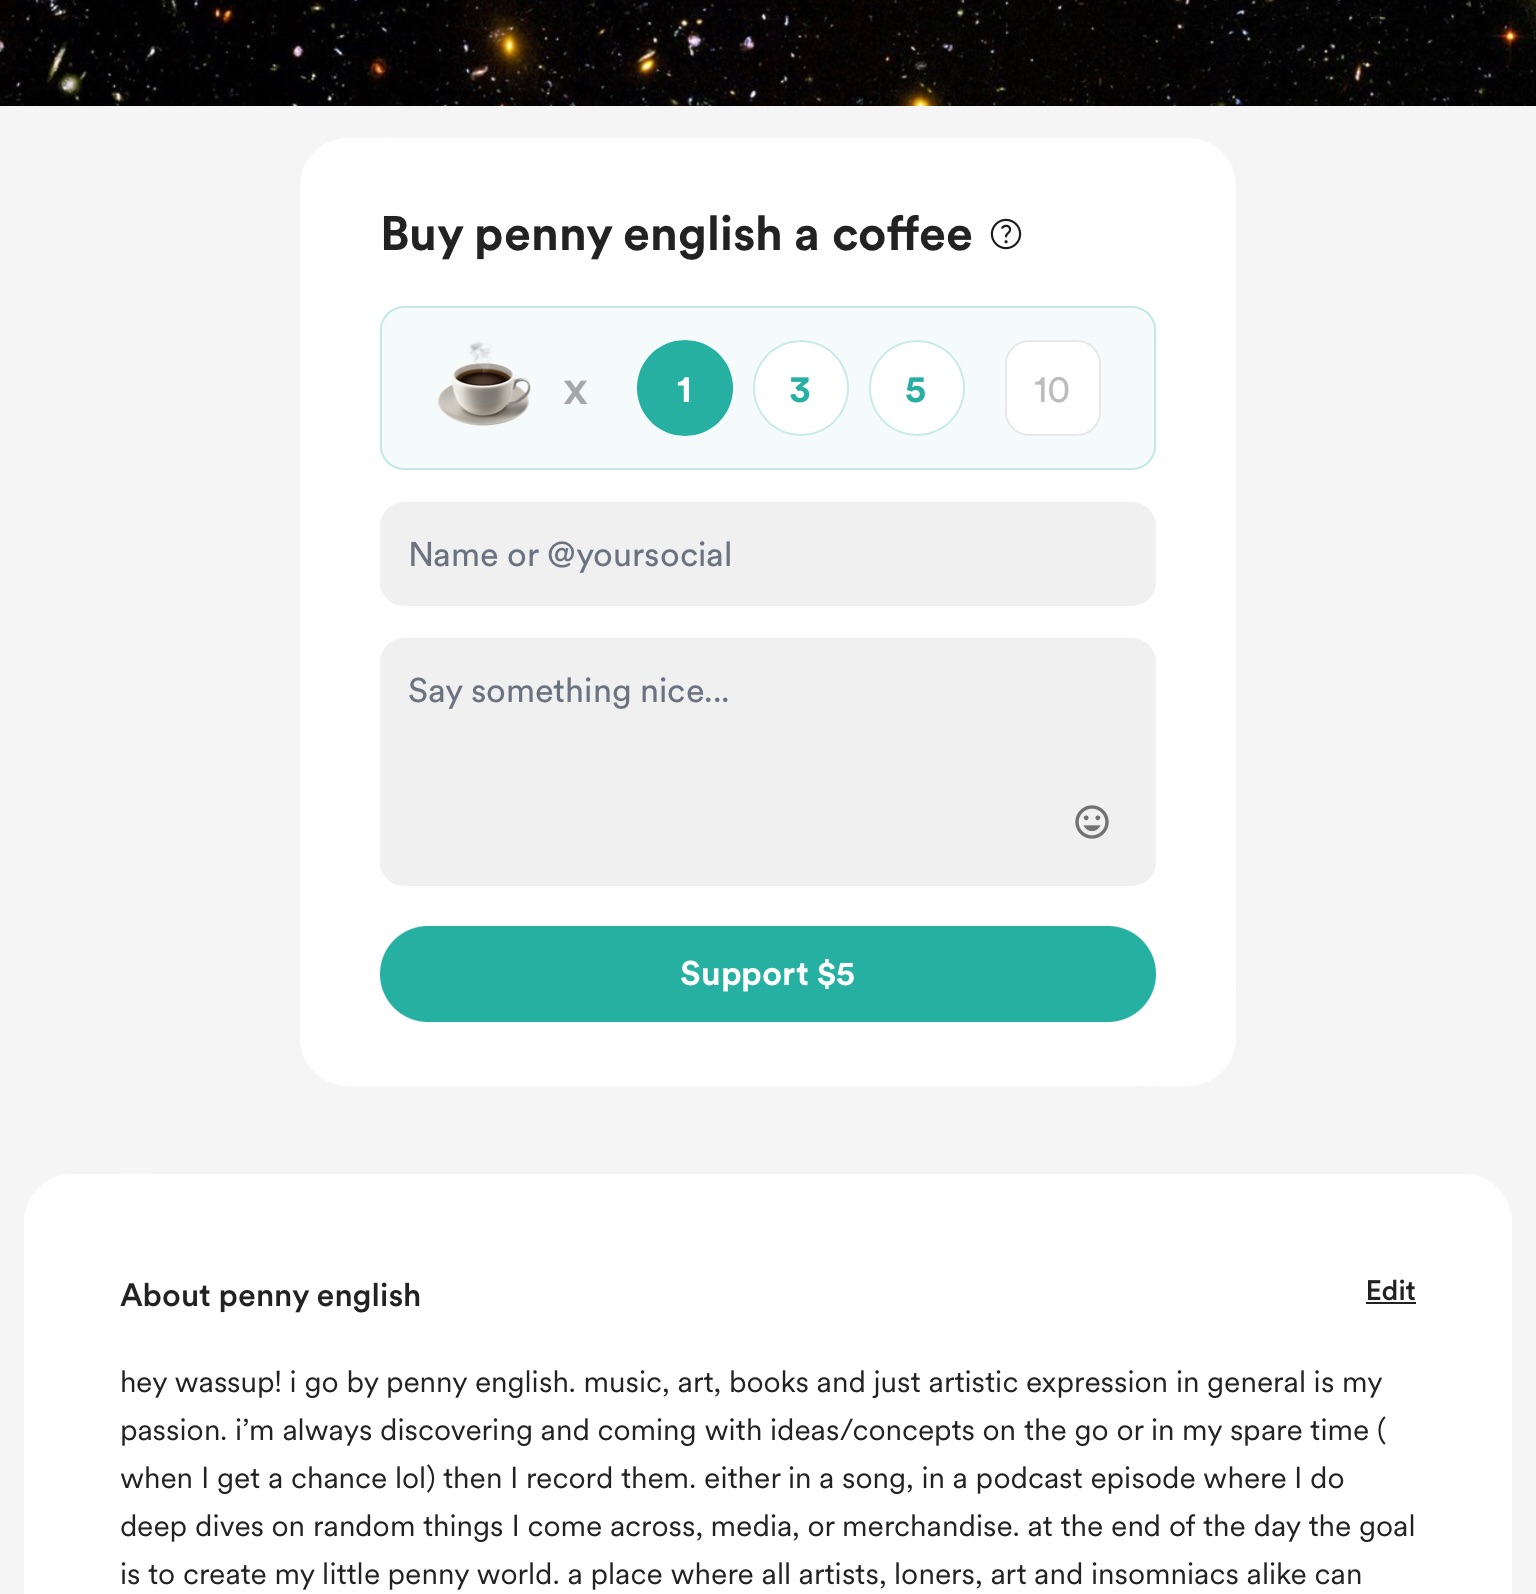Click the About penny english heading

click(x=270, y=1296)
